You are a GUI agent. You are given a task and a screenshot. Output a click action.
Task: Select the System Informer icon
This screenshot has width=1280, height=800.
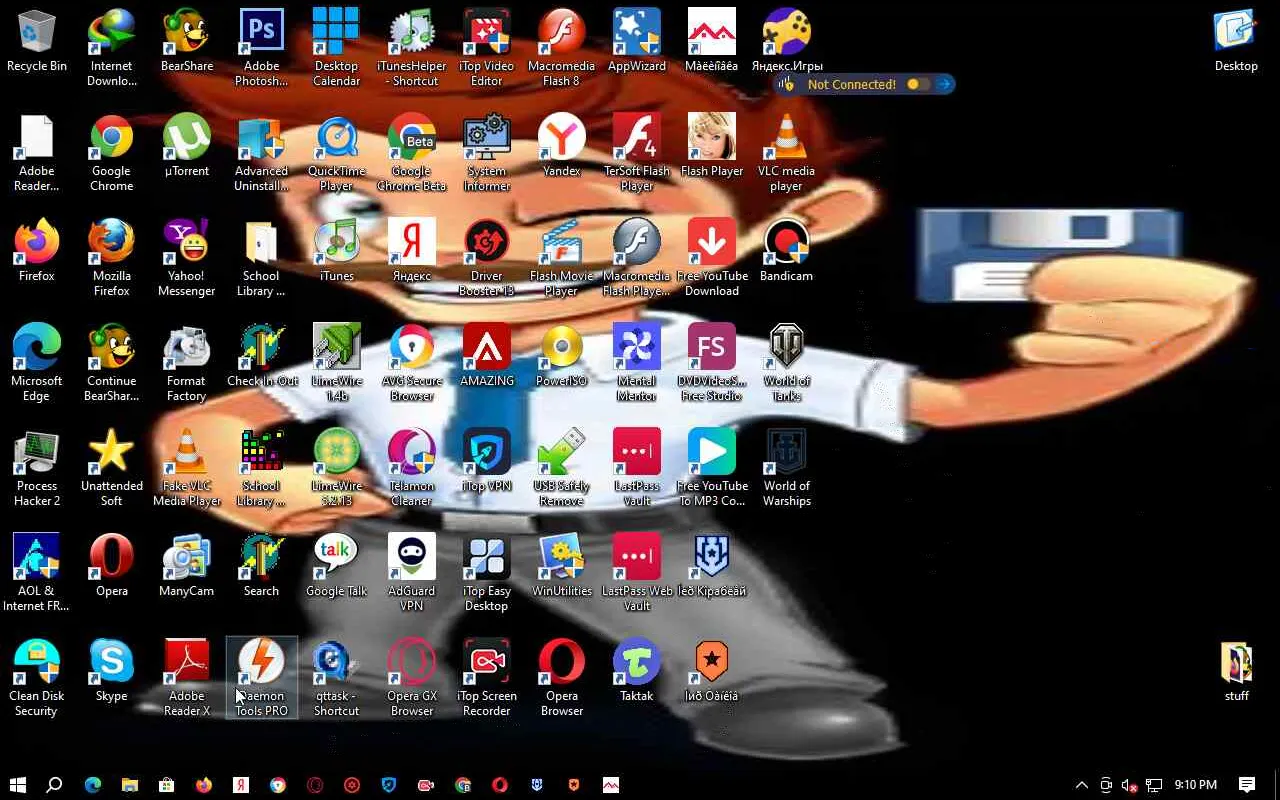487,153
